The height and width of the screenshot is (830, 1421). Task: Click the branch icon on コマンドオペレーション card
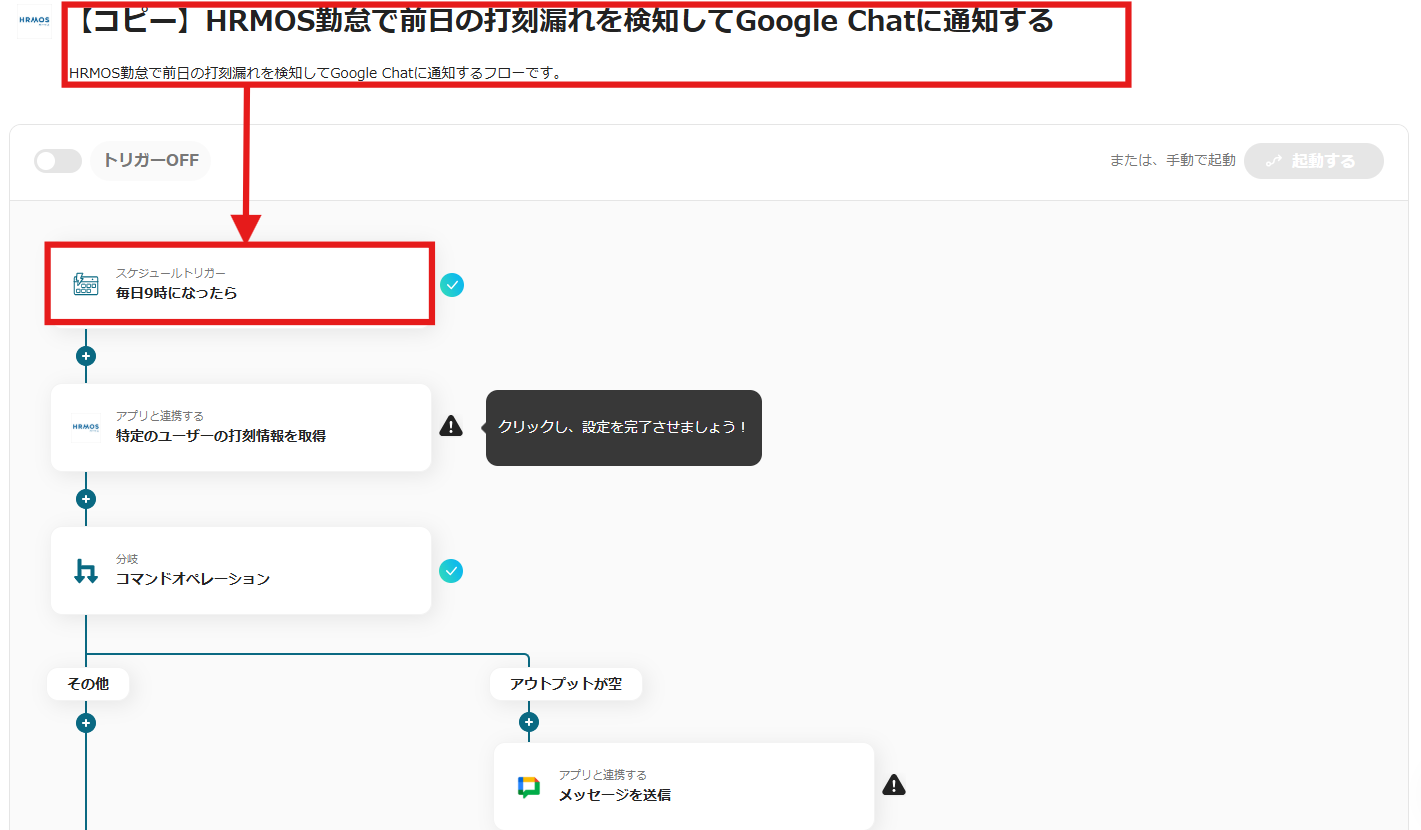86,571
